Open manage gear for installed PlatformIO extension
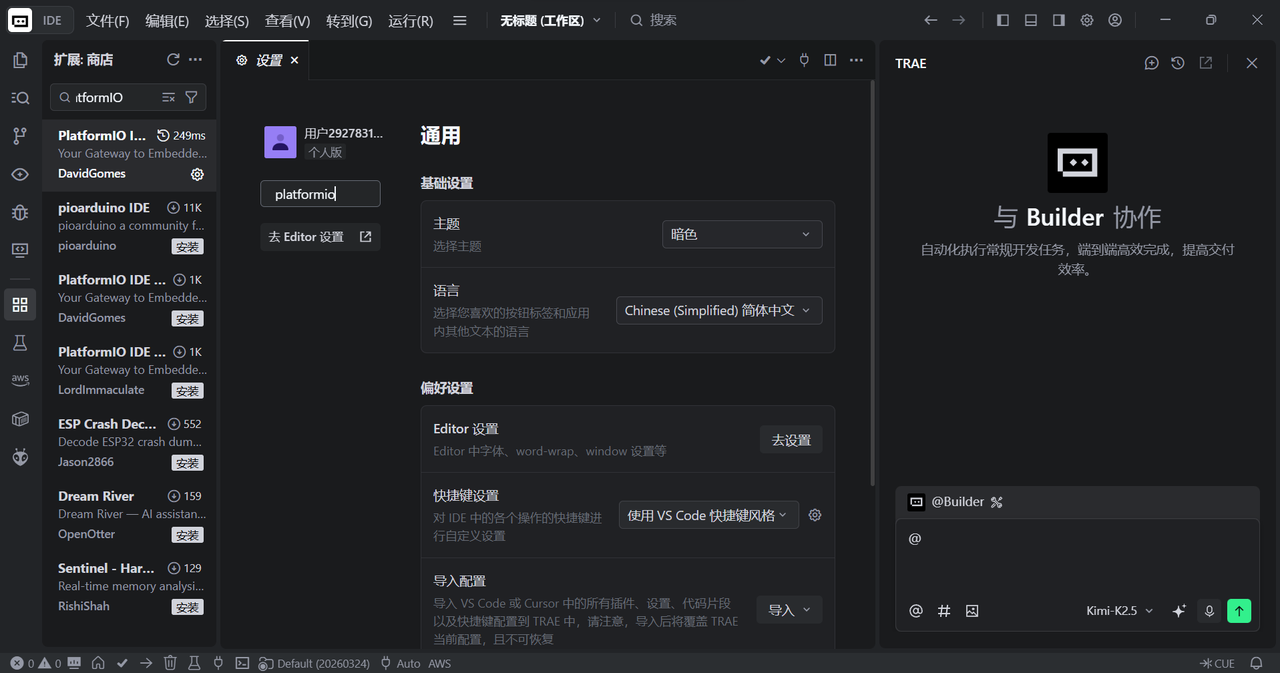The height and width of the screenshot is (673, 1280). (x=197, y=174)
